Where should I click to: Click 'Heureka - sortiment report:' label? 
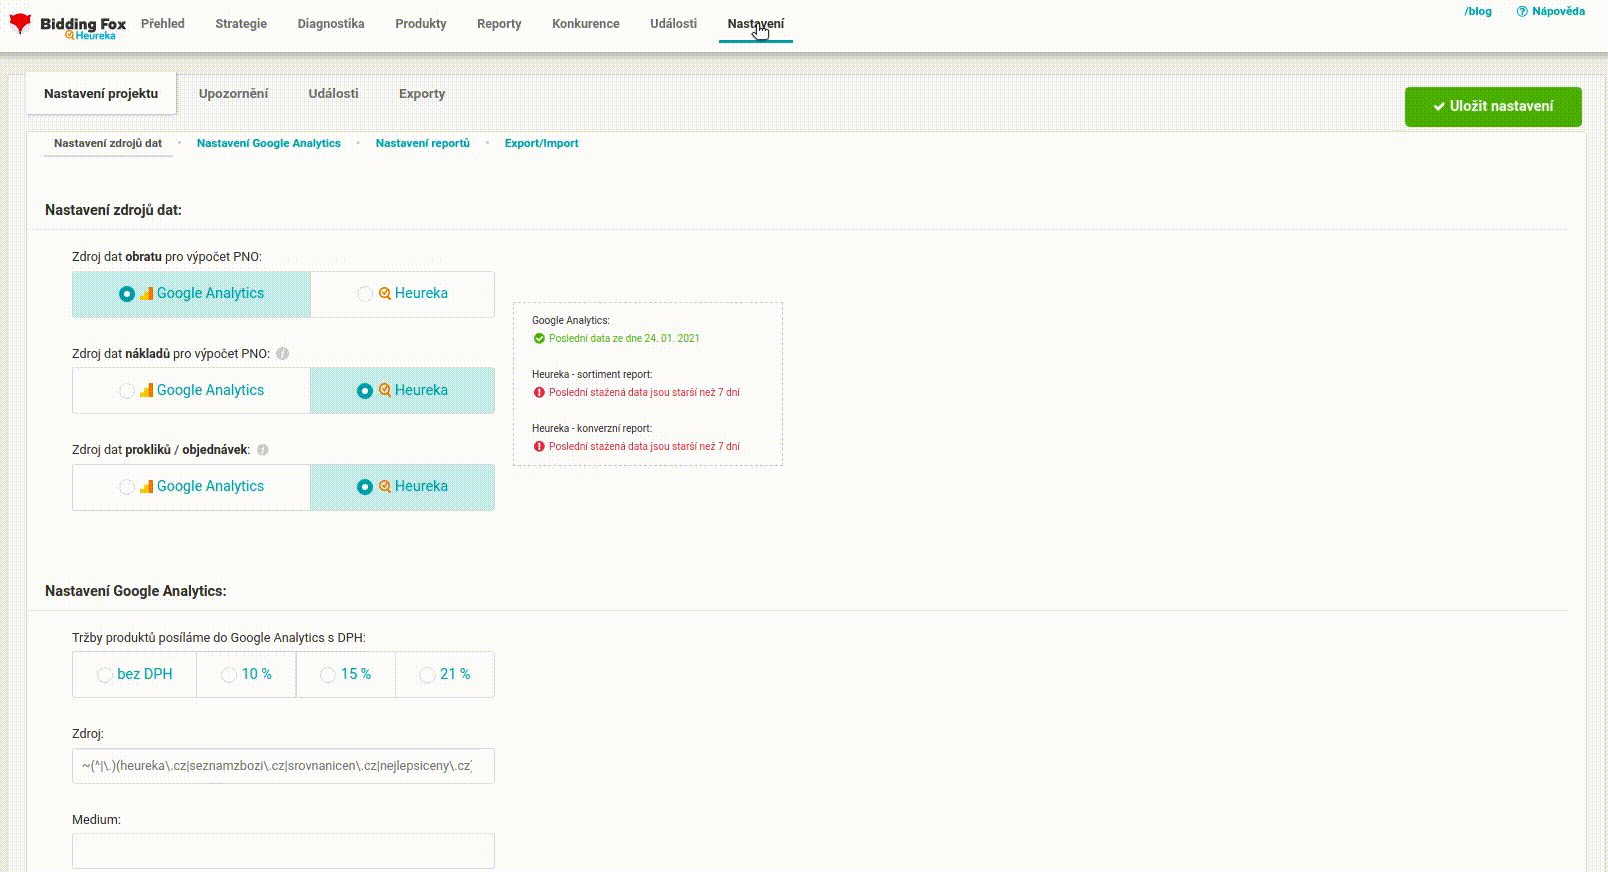point(592,375)
